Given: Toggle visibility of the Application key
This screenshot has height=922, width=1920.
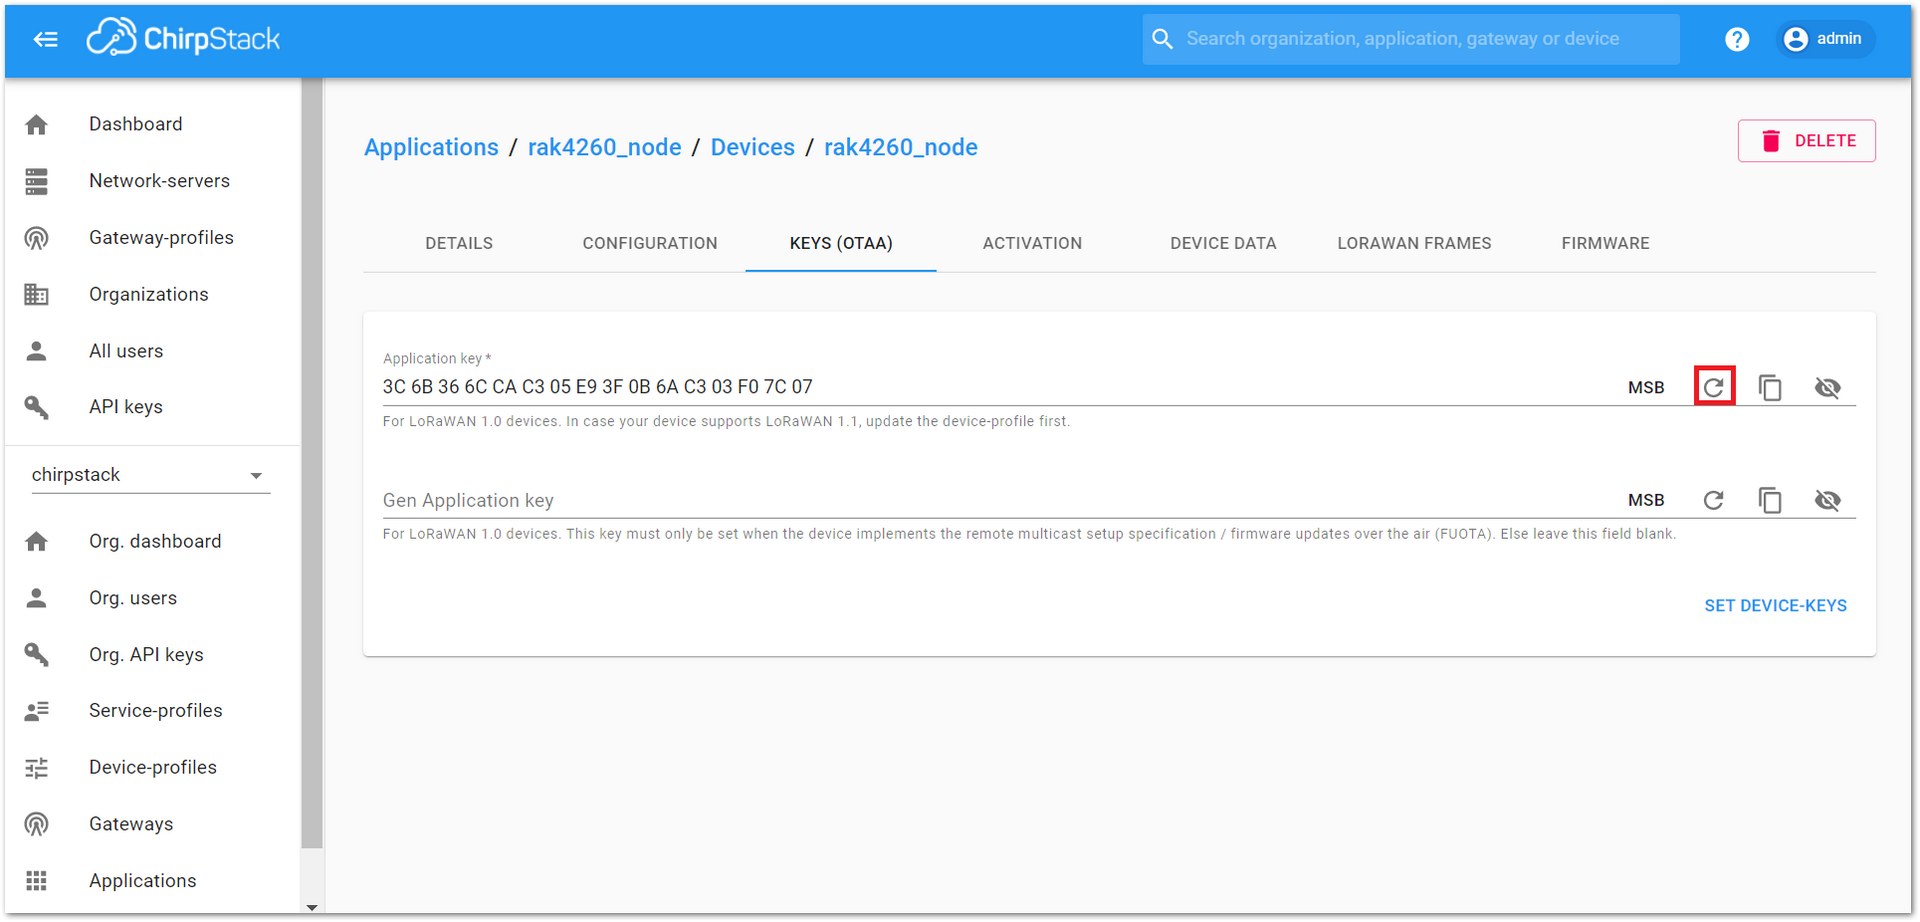Looking at the screenshot, I should (x=1827, y=387).
